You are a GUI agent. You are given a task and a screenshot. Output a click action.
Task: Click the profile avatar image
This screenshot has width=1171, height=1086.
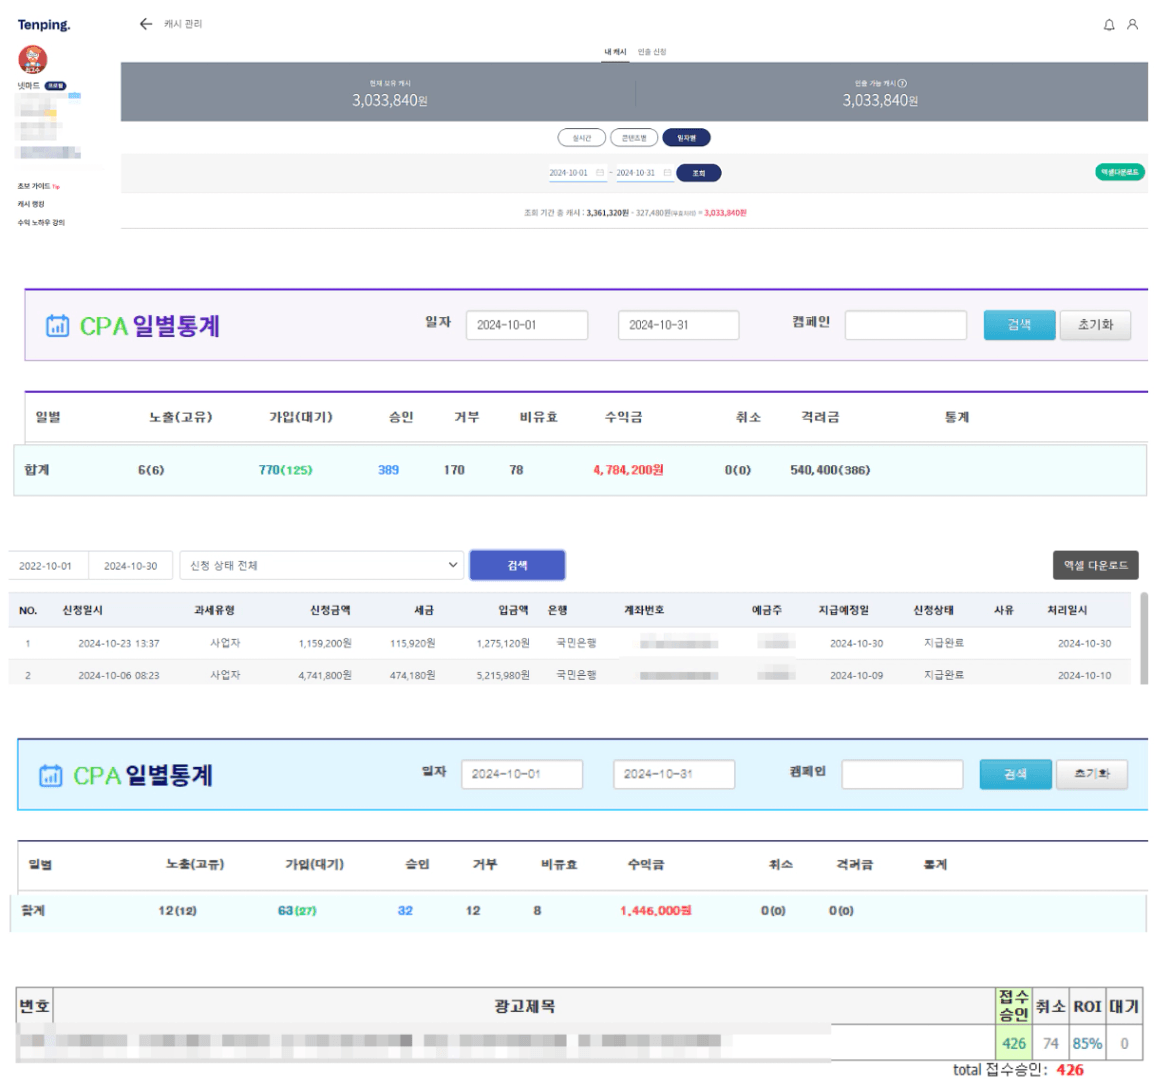pos(33,59)
